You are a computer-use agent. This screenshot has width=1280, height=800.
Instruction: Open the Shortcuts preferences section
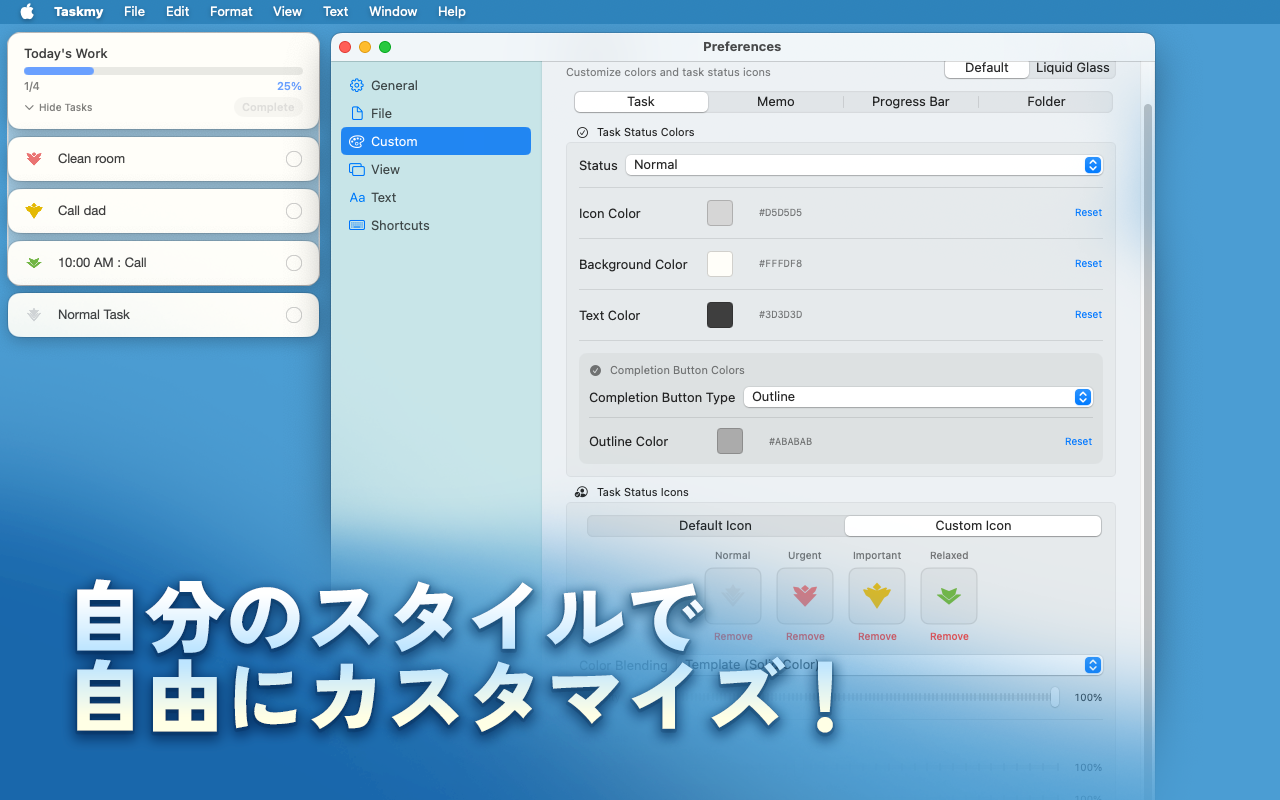pos(399,226)
